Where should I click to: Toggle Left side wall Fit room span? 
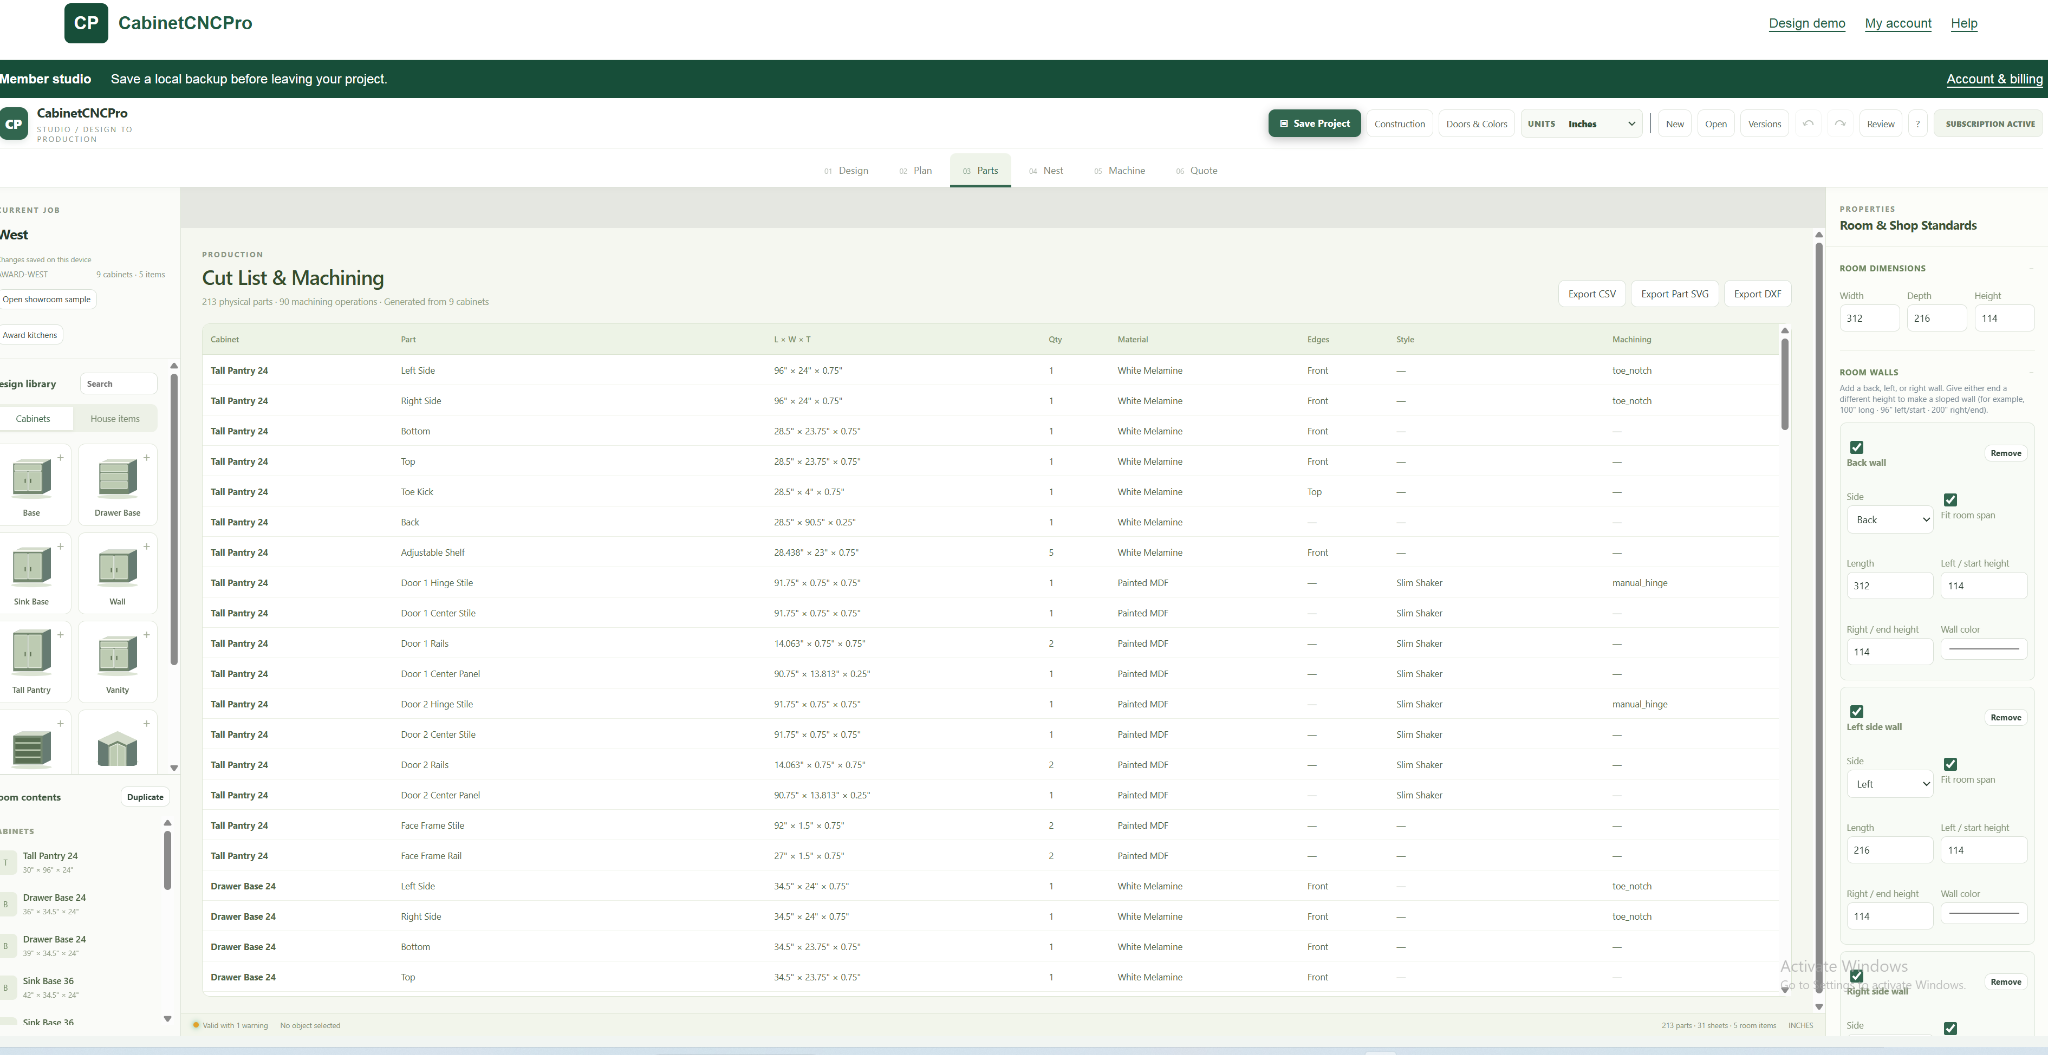(1950, 764)
